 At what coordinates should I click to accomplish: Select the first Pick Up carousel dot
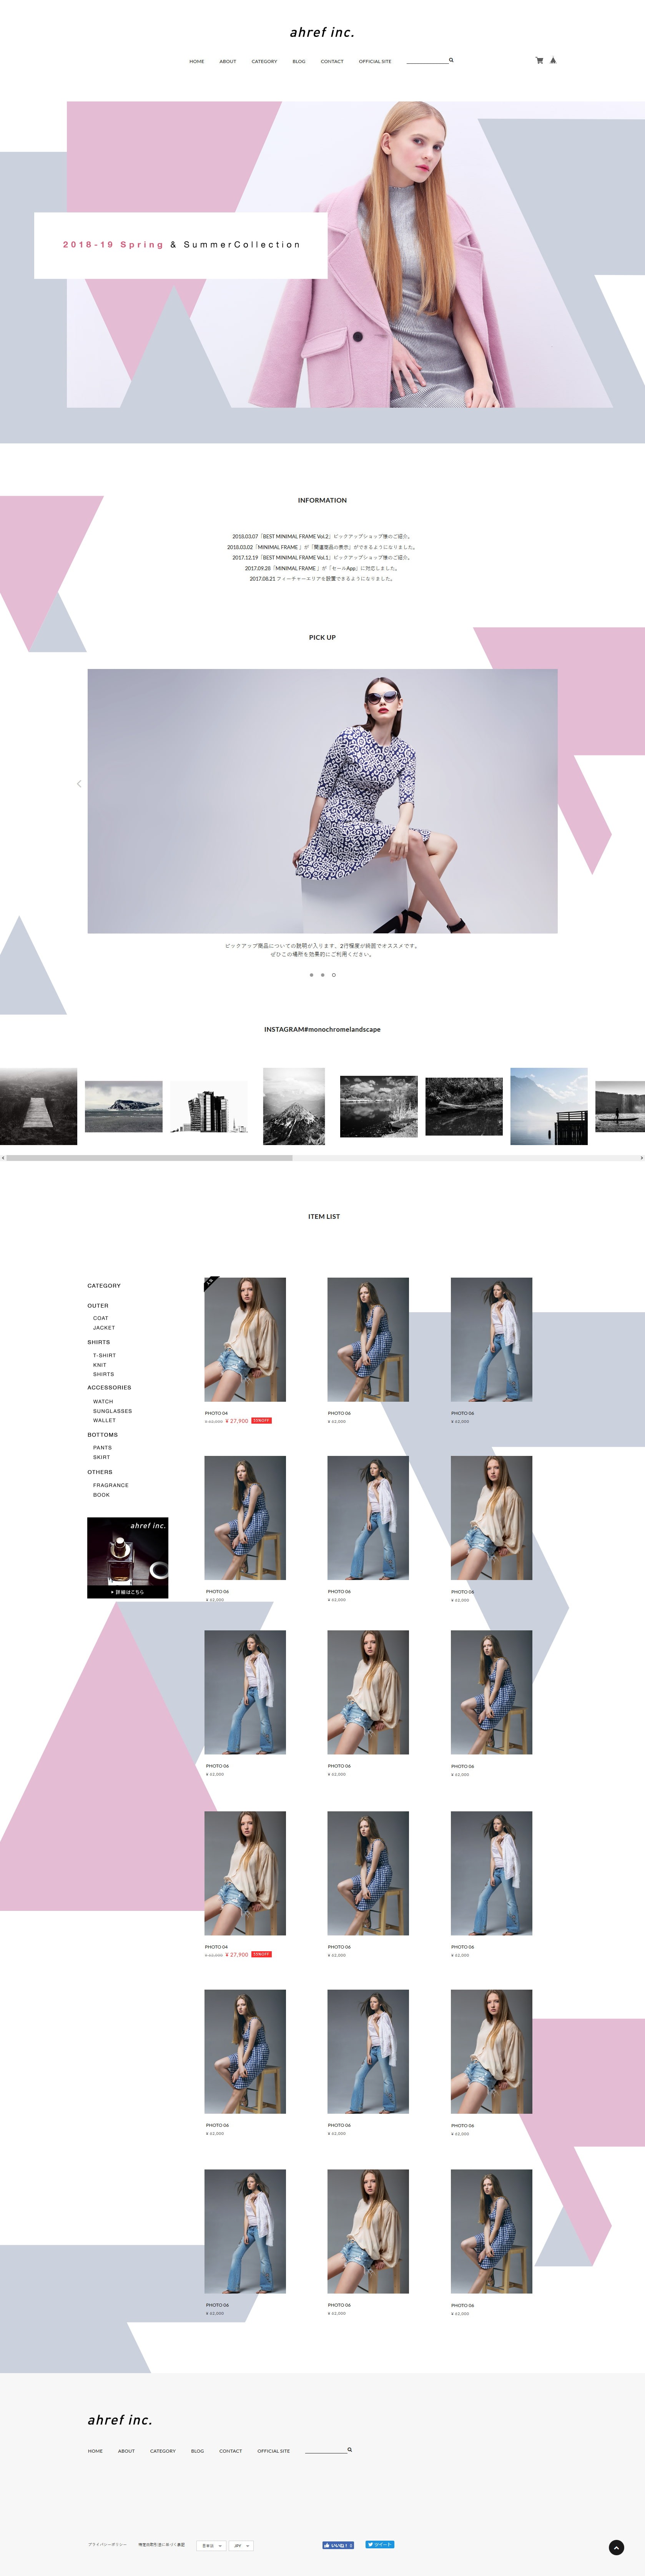pyautogui.click(x=311, y=974)
